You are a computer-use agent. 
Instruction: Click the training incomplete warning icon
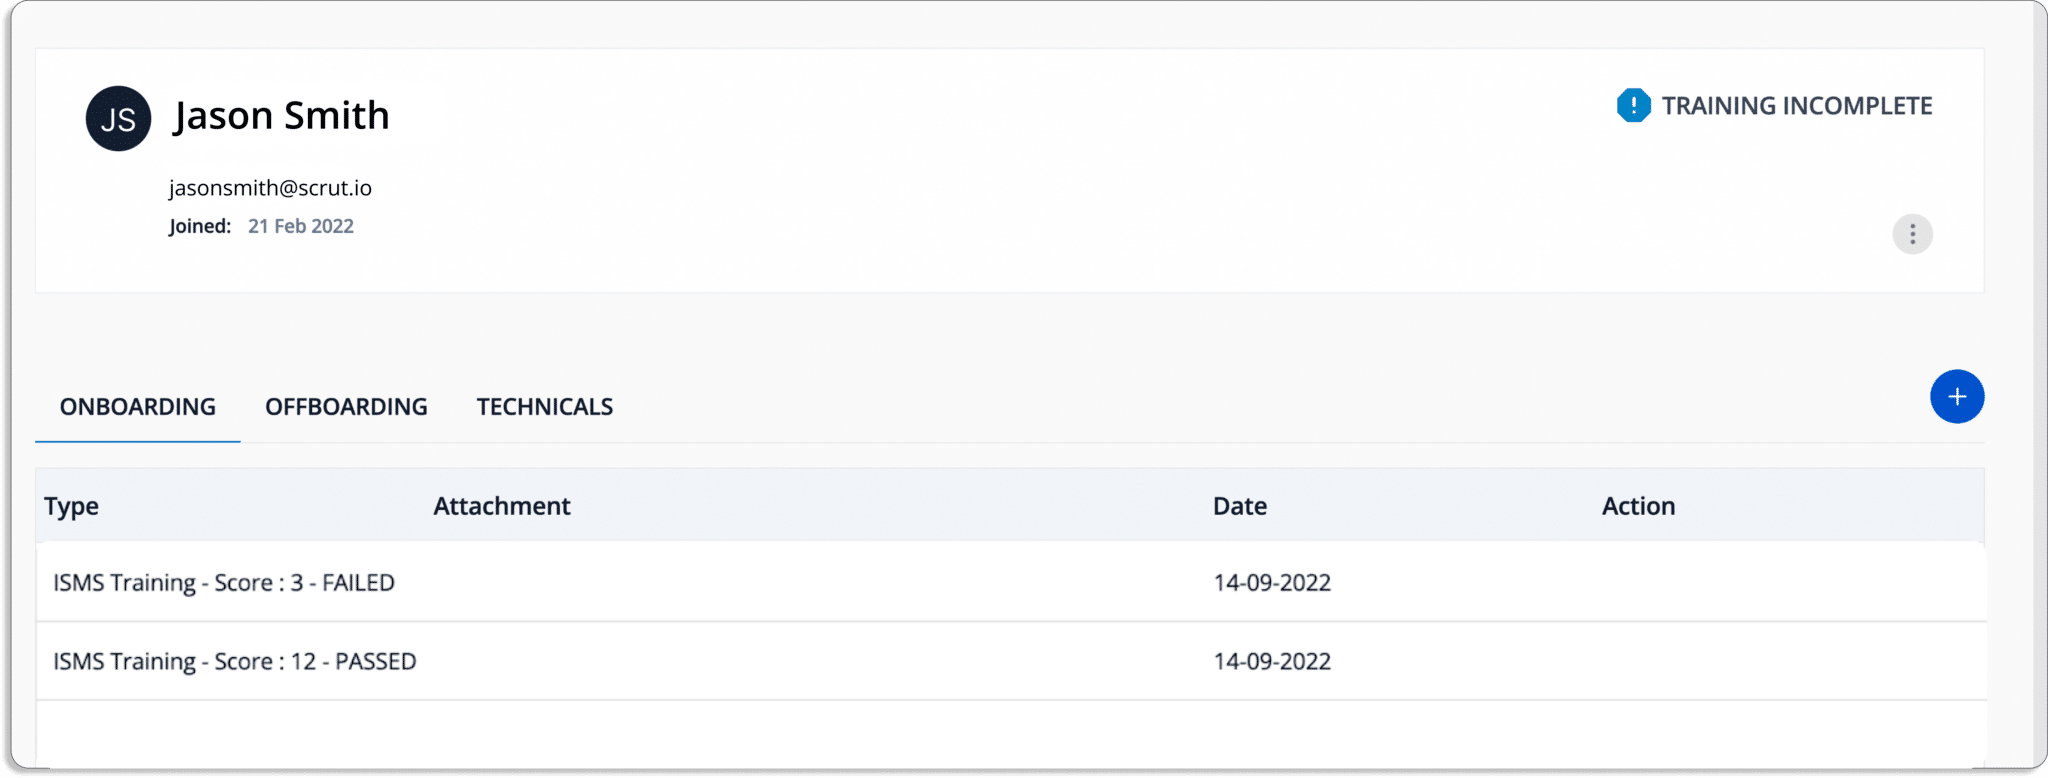tap(1633, 105)
